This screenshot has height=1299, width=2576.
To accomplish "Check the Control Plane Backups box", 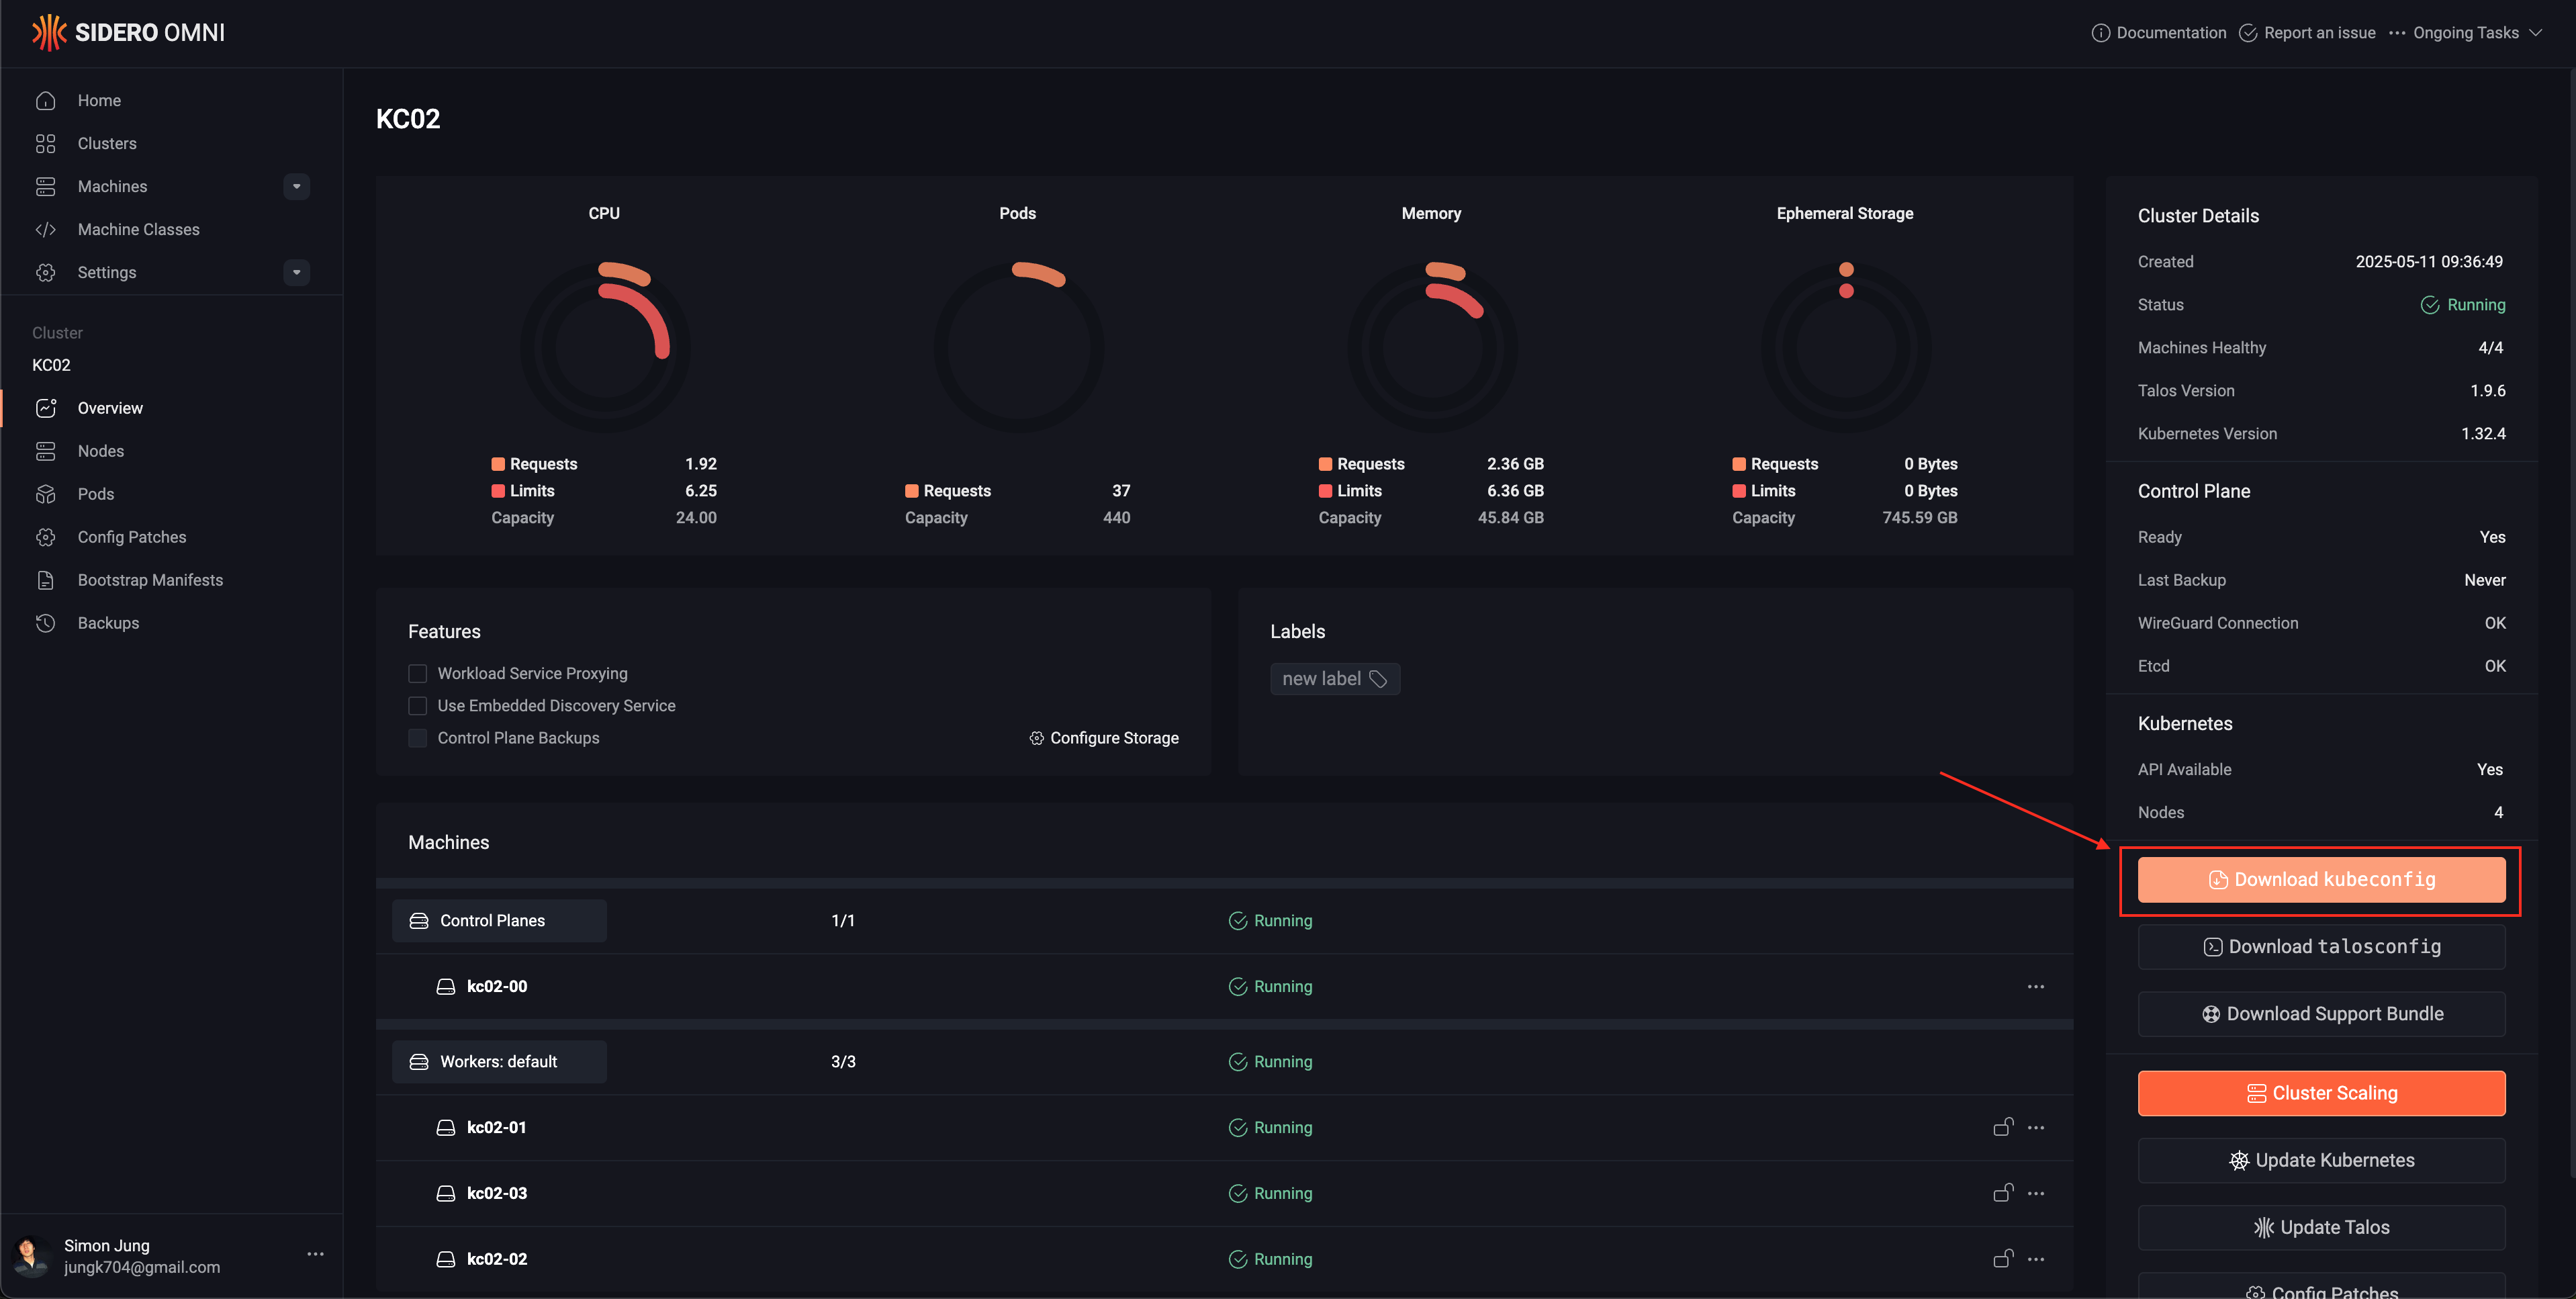I will click(x=418, y=738).
